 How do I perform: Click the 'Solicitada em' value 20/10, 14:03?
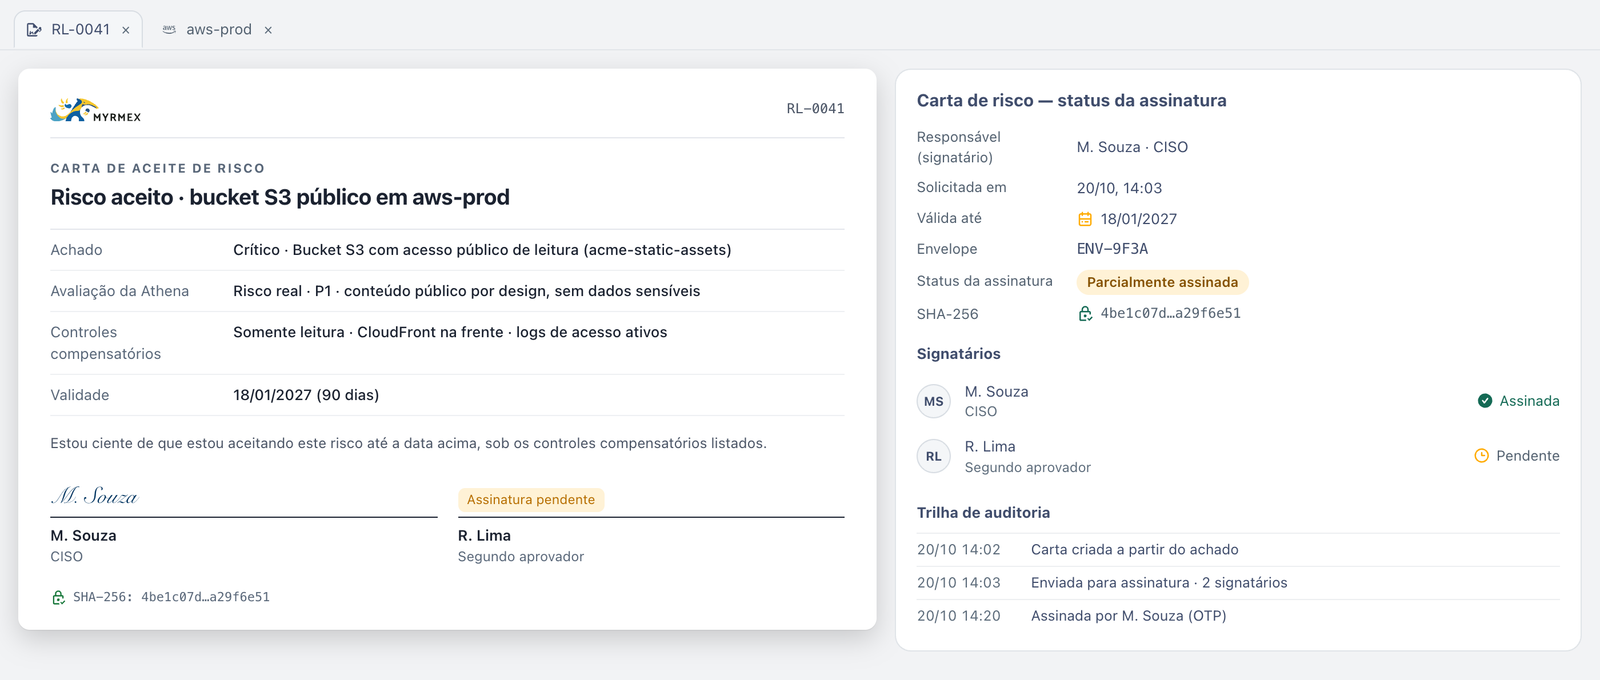click(x=1119, y=188)
